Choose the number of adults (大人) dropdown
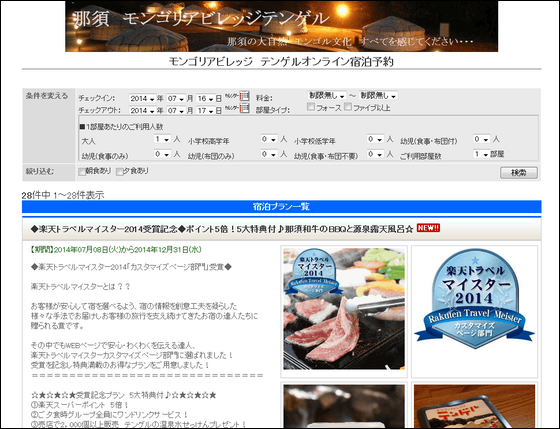 (162, 139)
